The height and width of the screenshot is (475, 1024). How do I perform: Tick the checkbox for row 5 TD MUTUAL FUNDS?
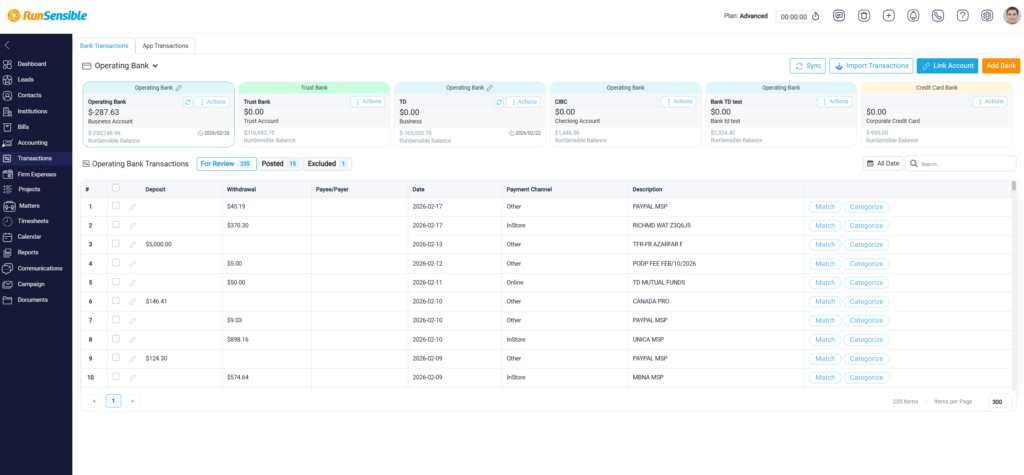pos(116,282)
